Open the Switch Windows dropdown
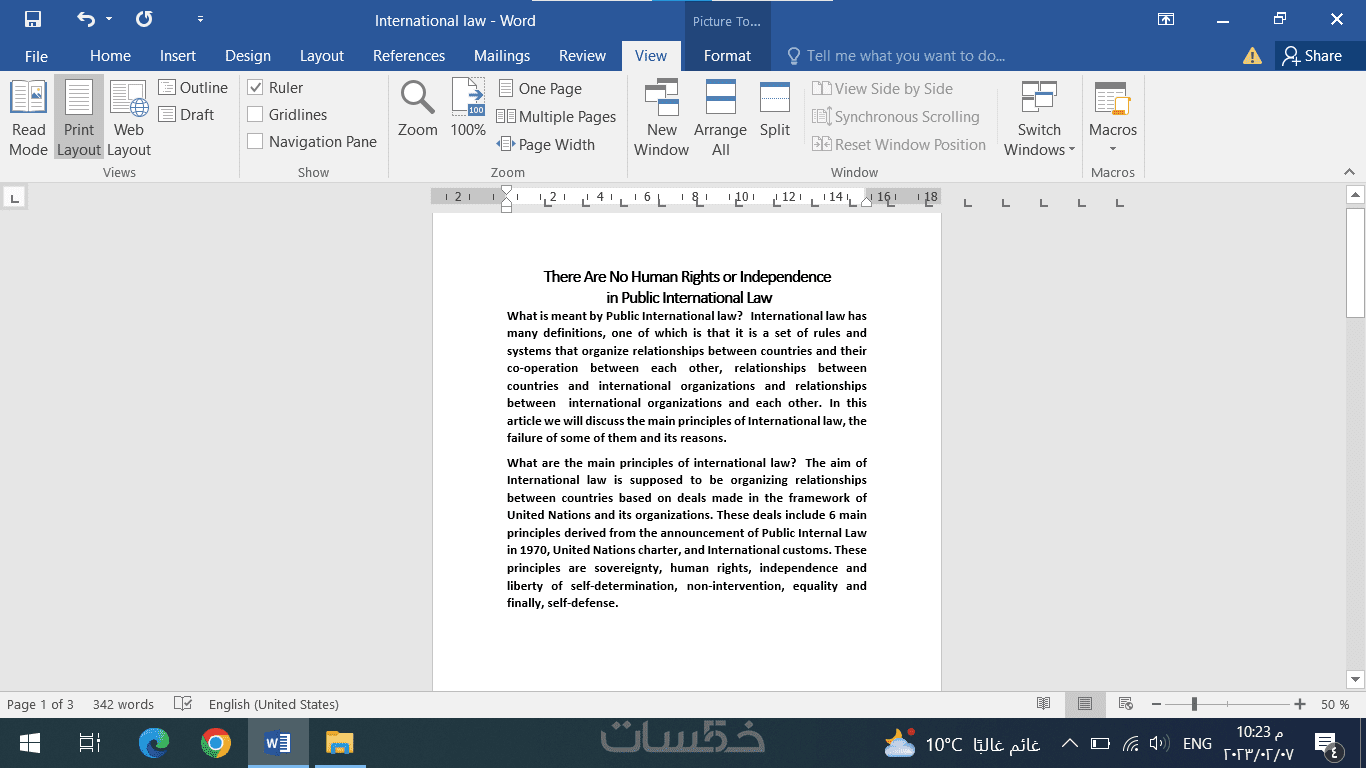The image size is (1366, 768). (1039, 118)
